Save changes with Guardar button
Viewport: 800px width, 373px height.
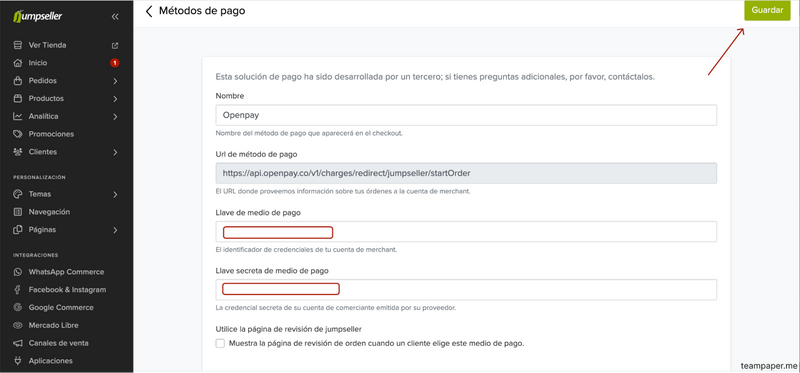coord(767,10)
